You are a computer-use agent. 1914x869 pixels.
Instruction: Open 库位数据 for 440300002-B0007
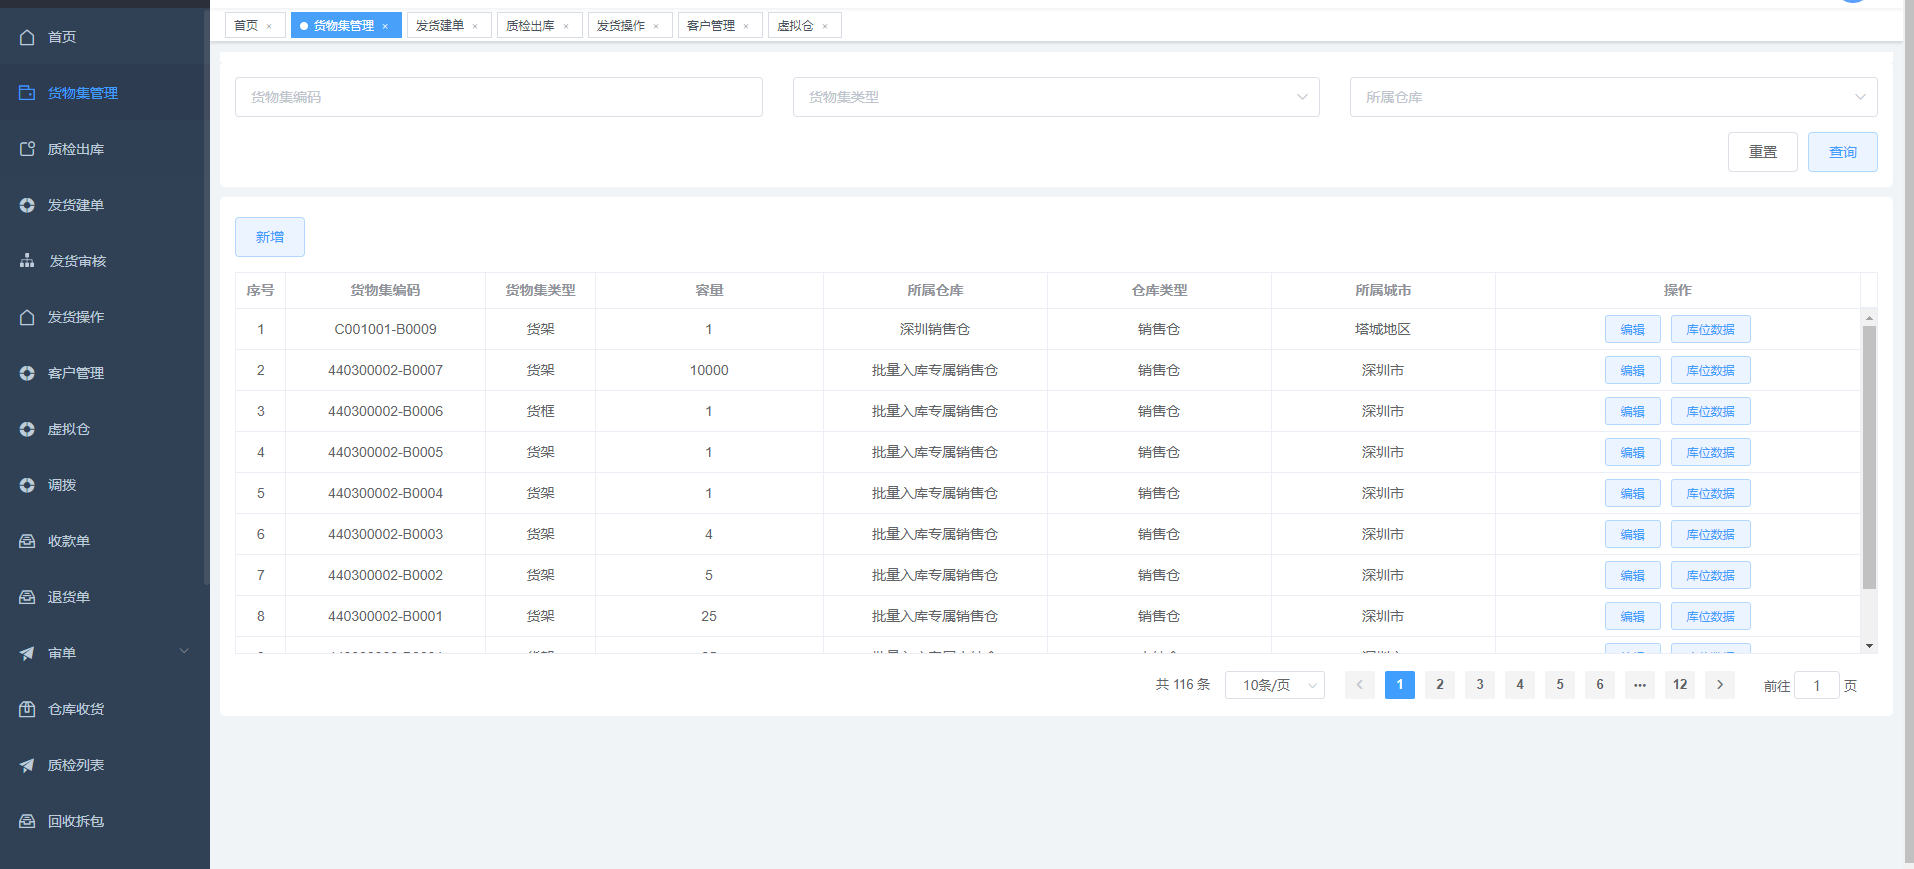pos(1711,370)
